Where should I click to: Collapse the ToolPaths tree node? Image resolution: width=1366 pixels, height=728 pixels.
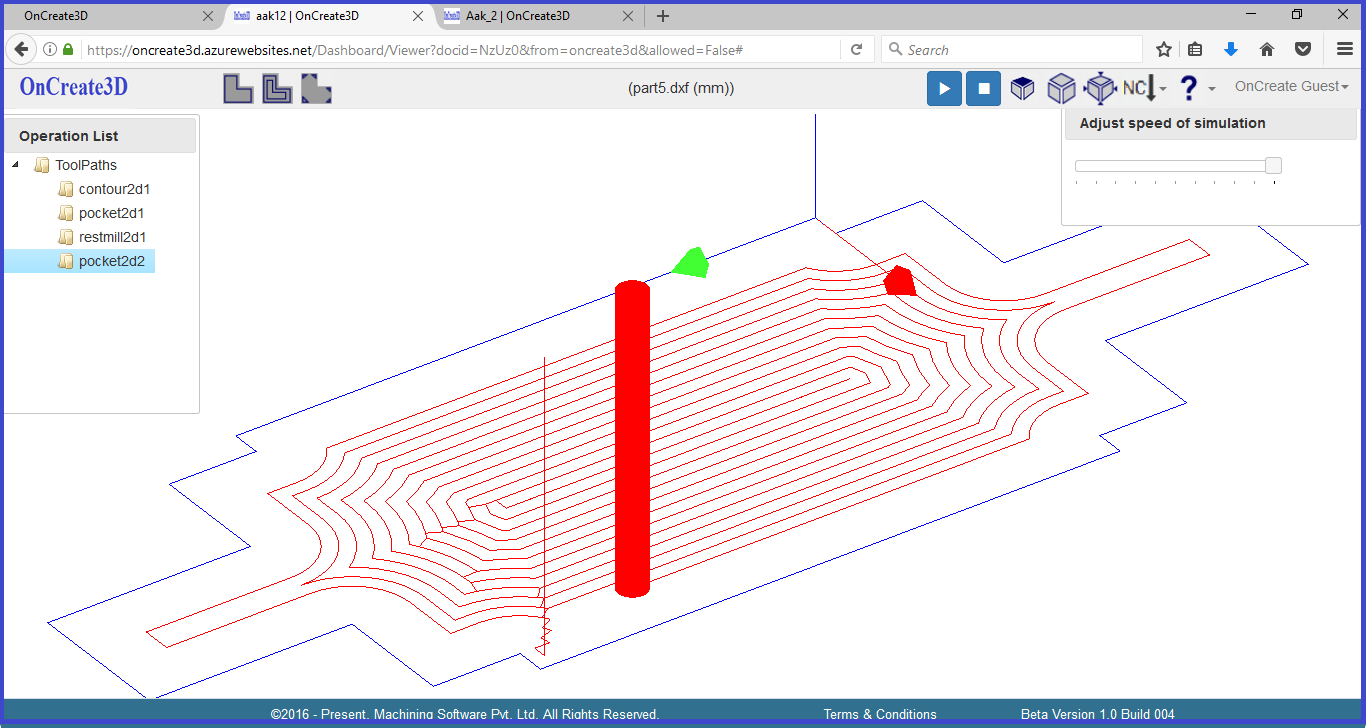point(16,165)
